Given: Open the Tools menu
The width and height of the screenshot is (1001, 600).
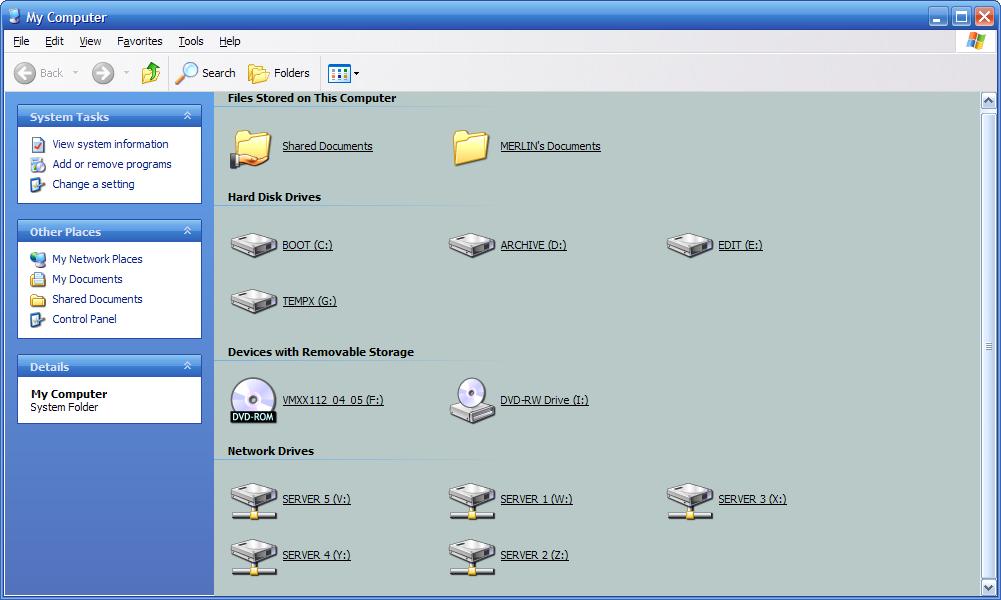Looking at the screenshot, I should click(191, 41).
